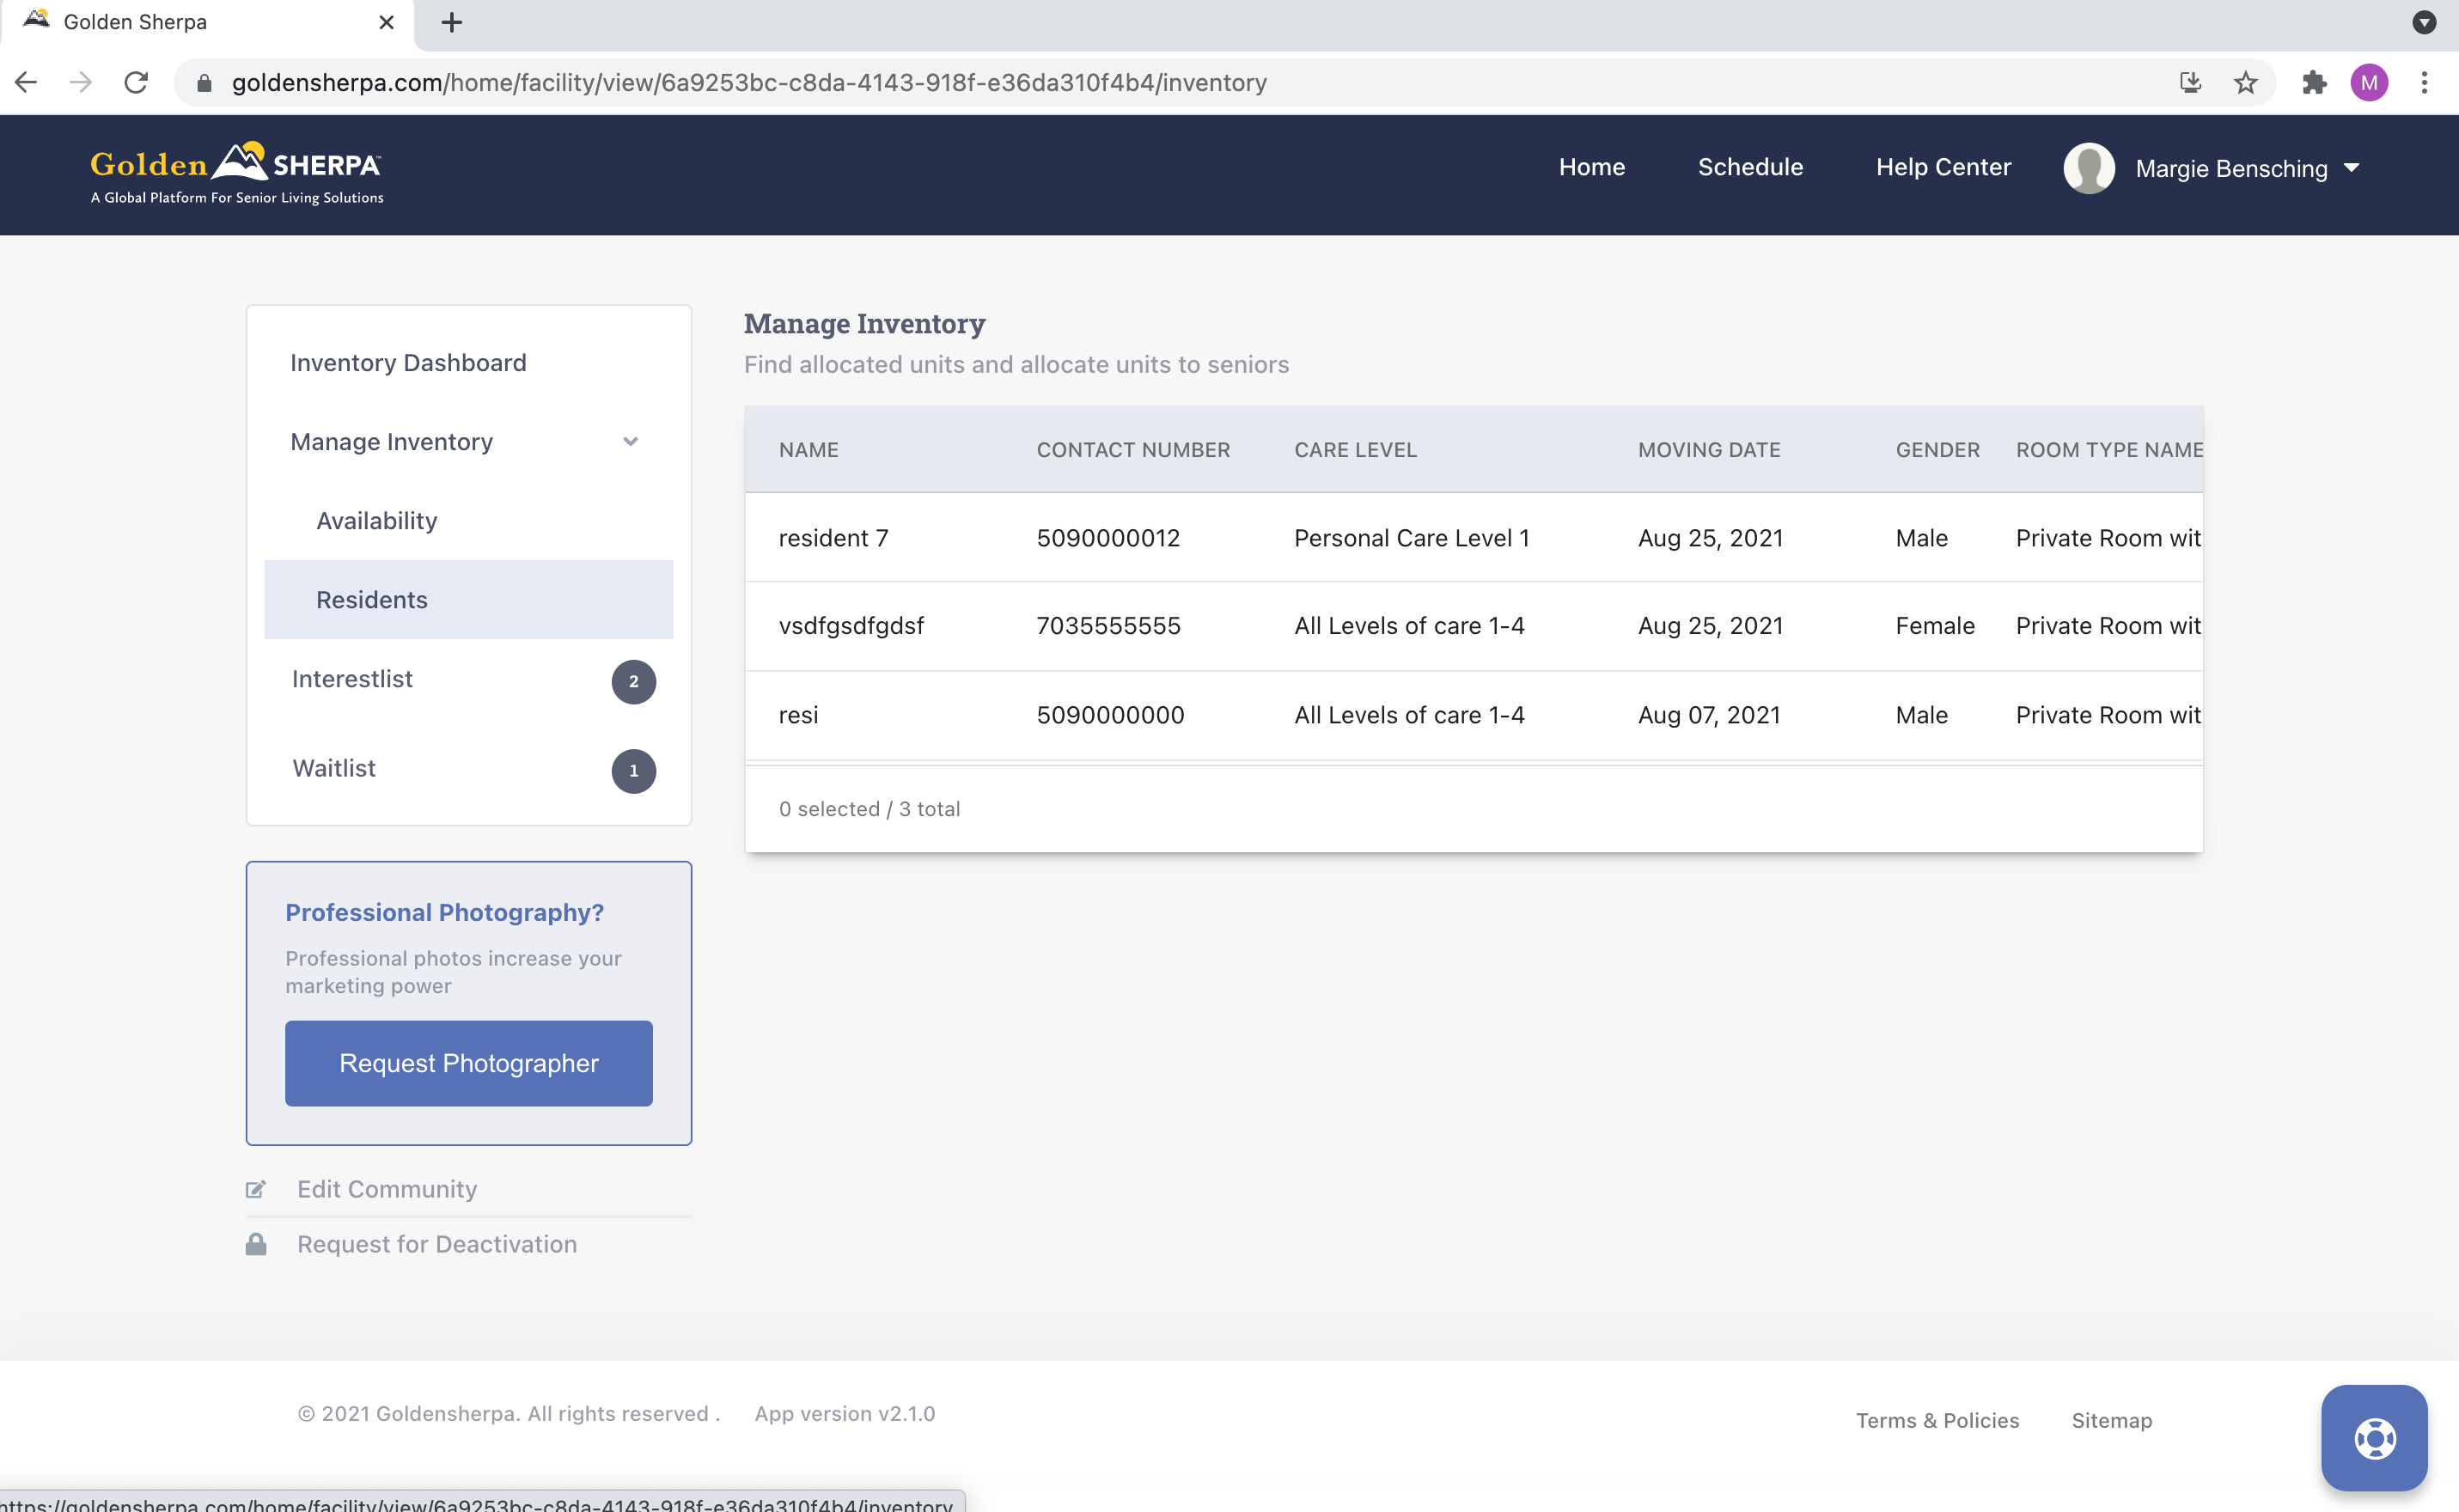Open the help lifebuoy chat widget
The height and width of the screenshot is (1512, 2459).
coord(2374,1438)
